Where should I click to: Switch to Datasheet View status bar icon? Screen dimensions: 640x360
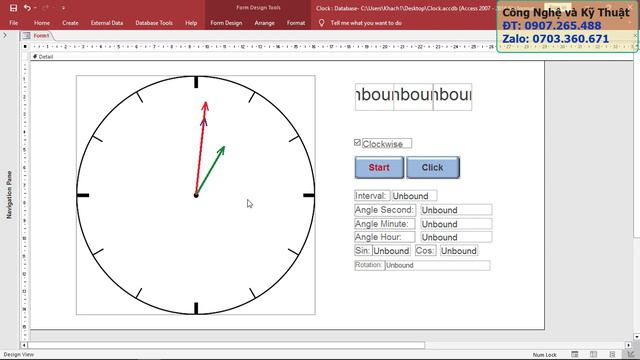(x=593, y=354)
